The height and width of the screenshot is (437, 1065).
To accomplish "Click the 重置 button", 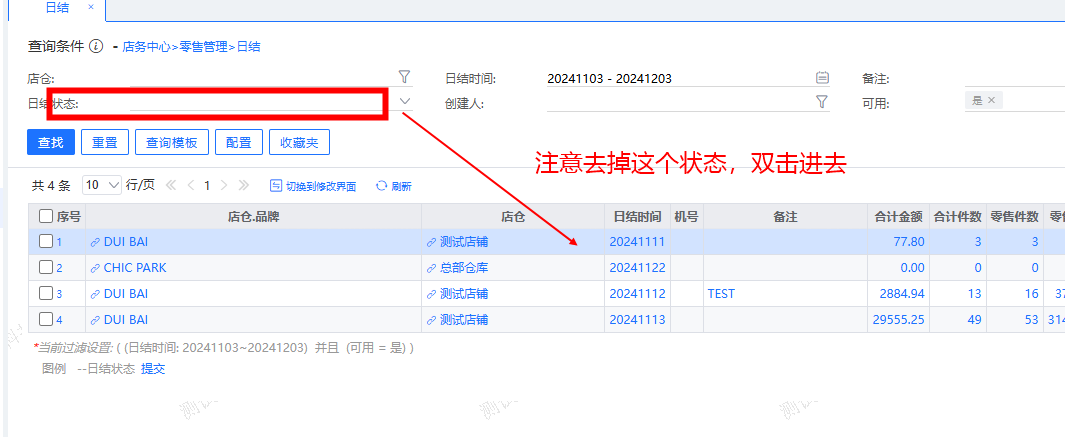I will click(x=104, y=143).
